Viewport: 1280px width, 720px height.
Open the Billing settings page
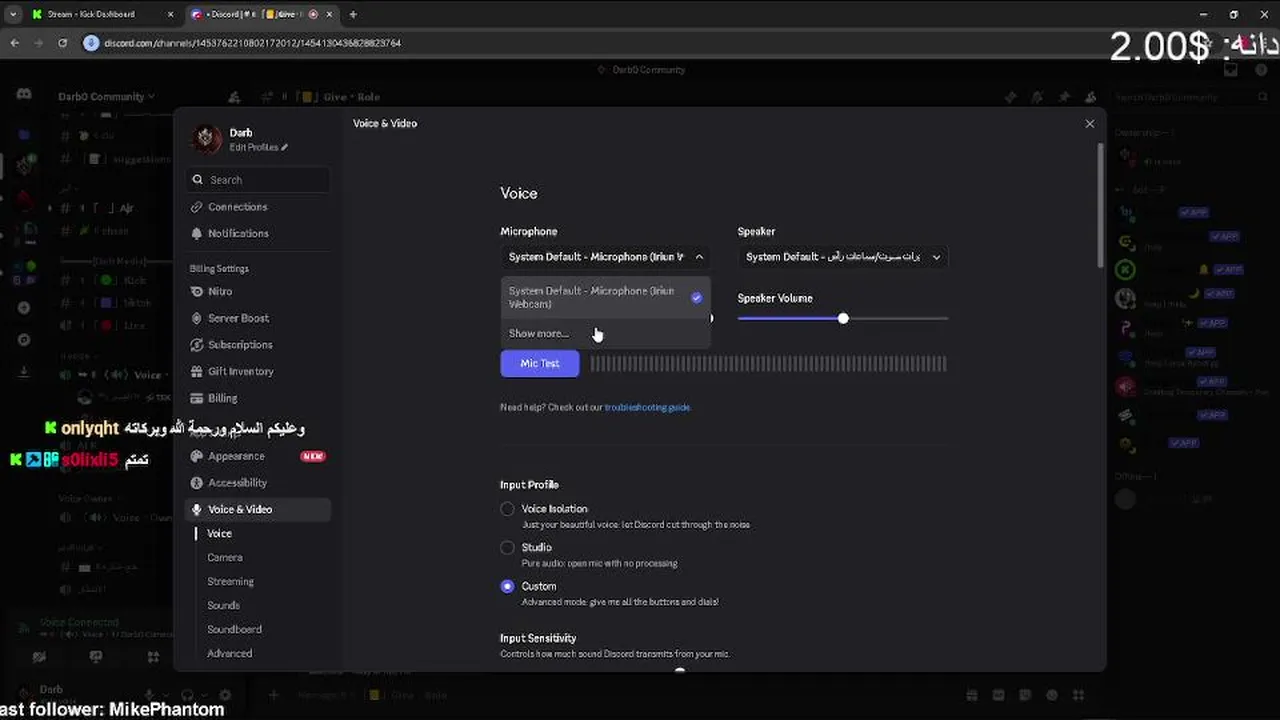[x=259, y=398]
